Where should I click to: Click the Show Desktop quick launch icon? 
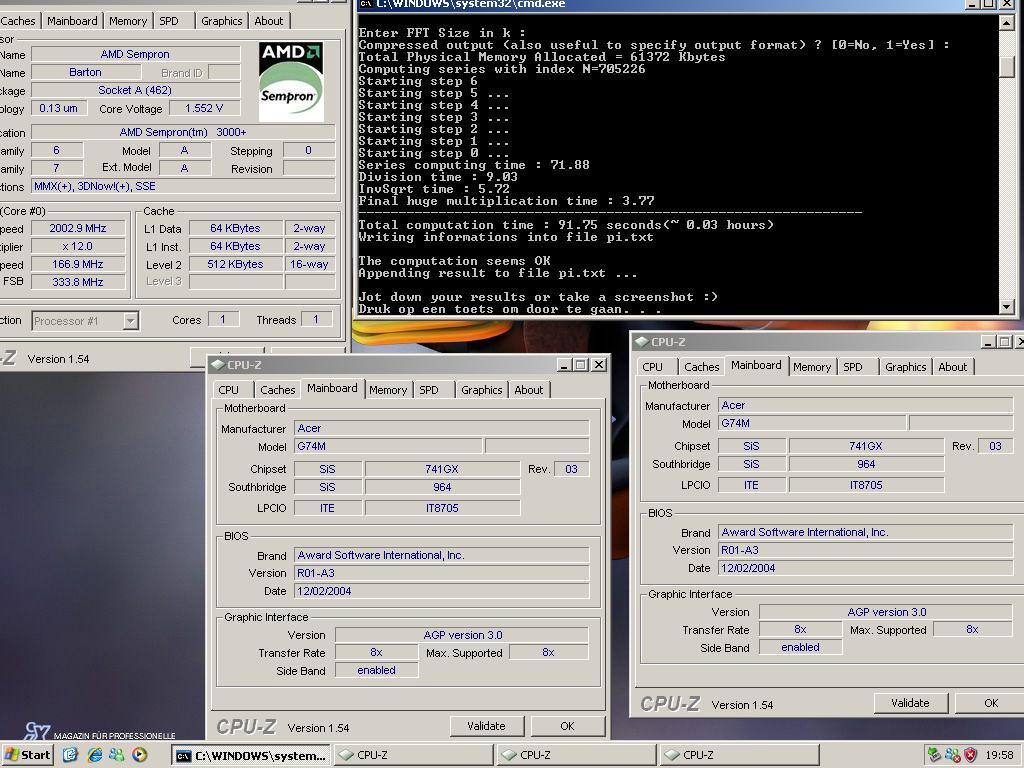coord(71,755)
